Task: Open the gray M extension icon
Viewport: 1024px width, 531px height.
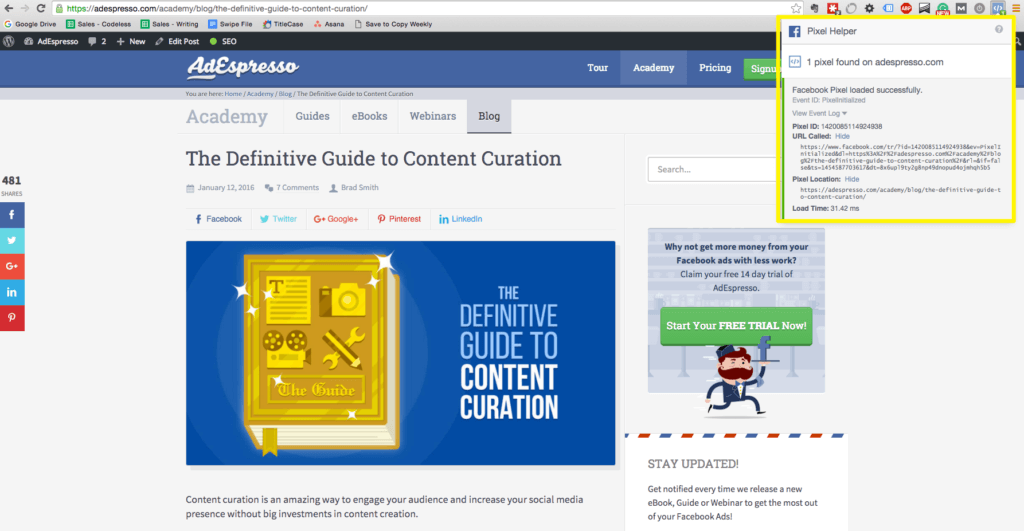Action: point(961,8)
